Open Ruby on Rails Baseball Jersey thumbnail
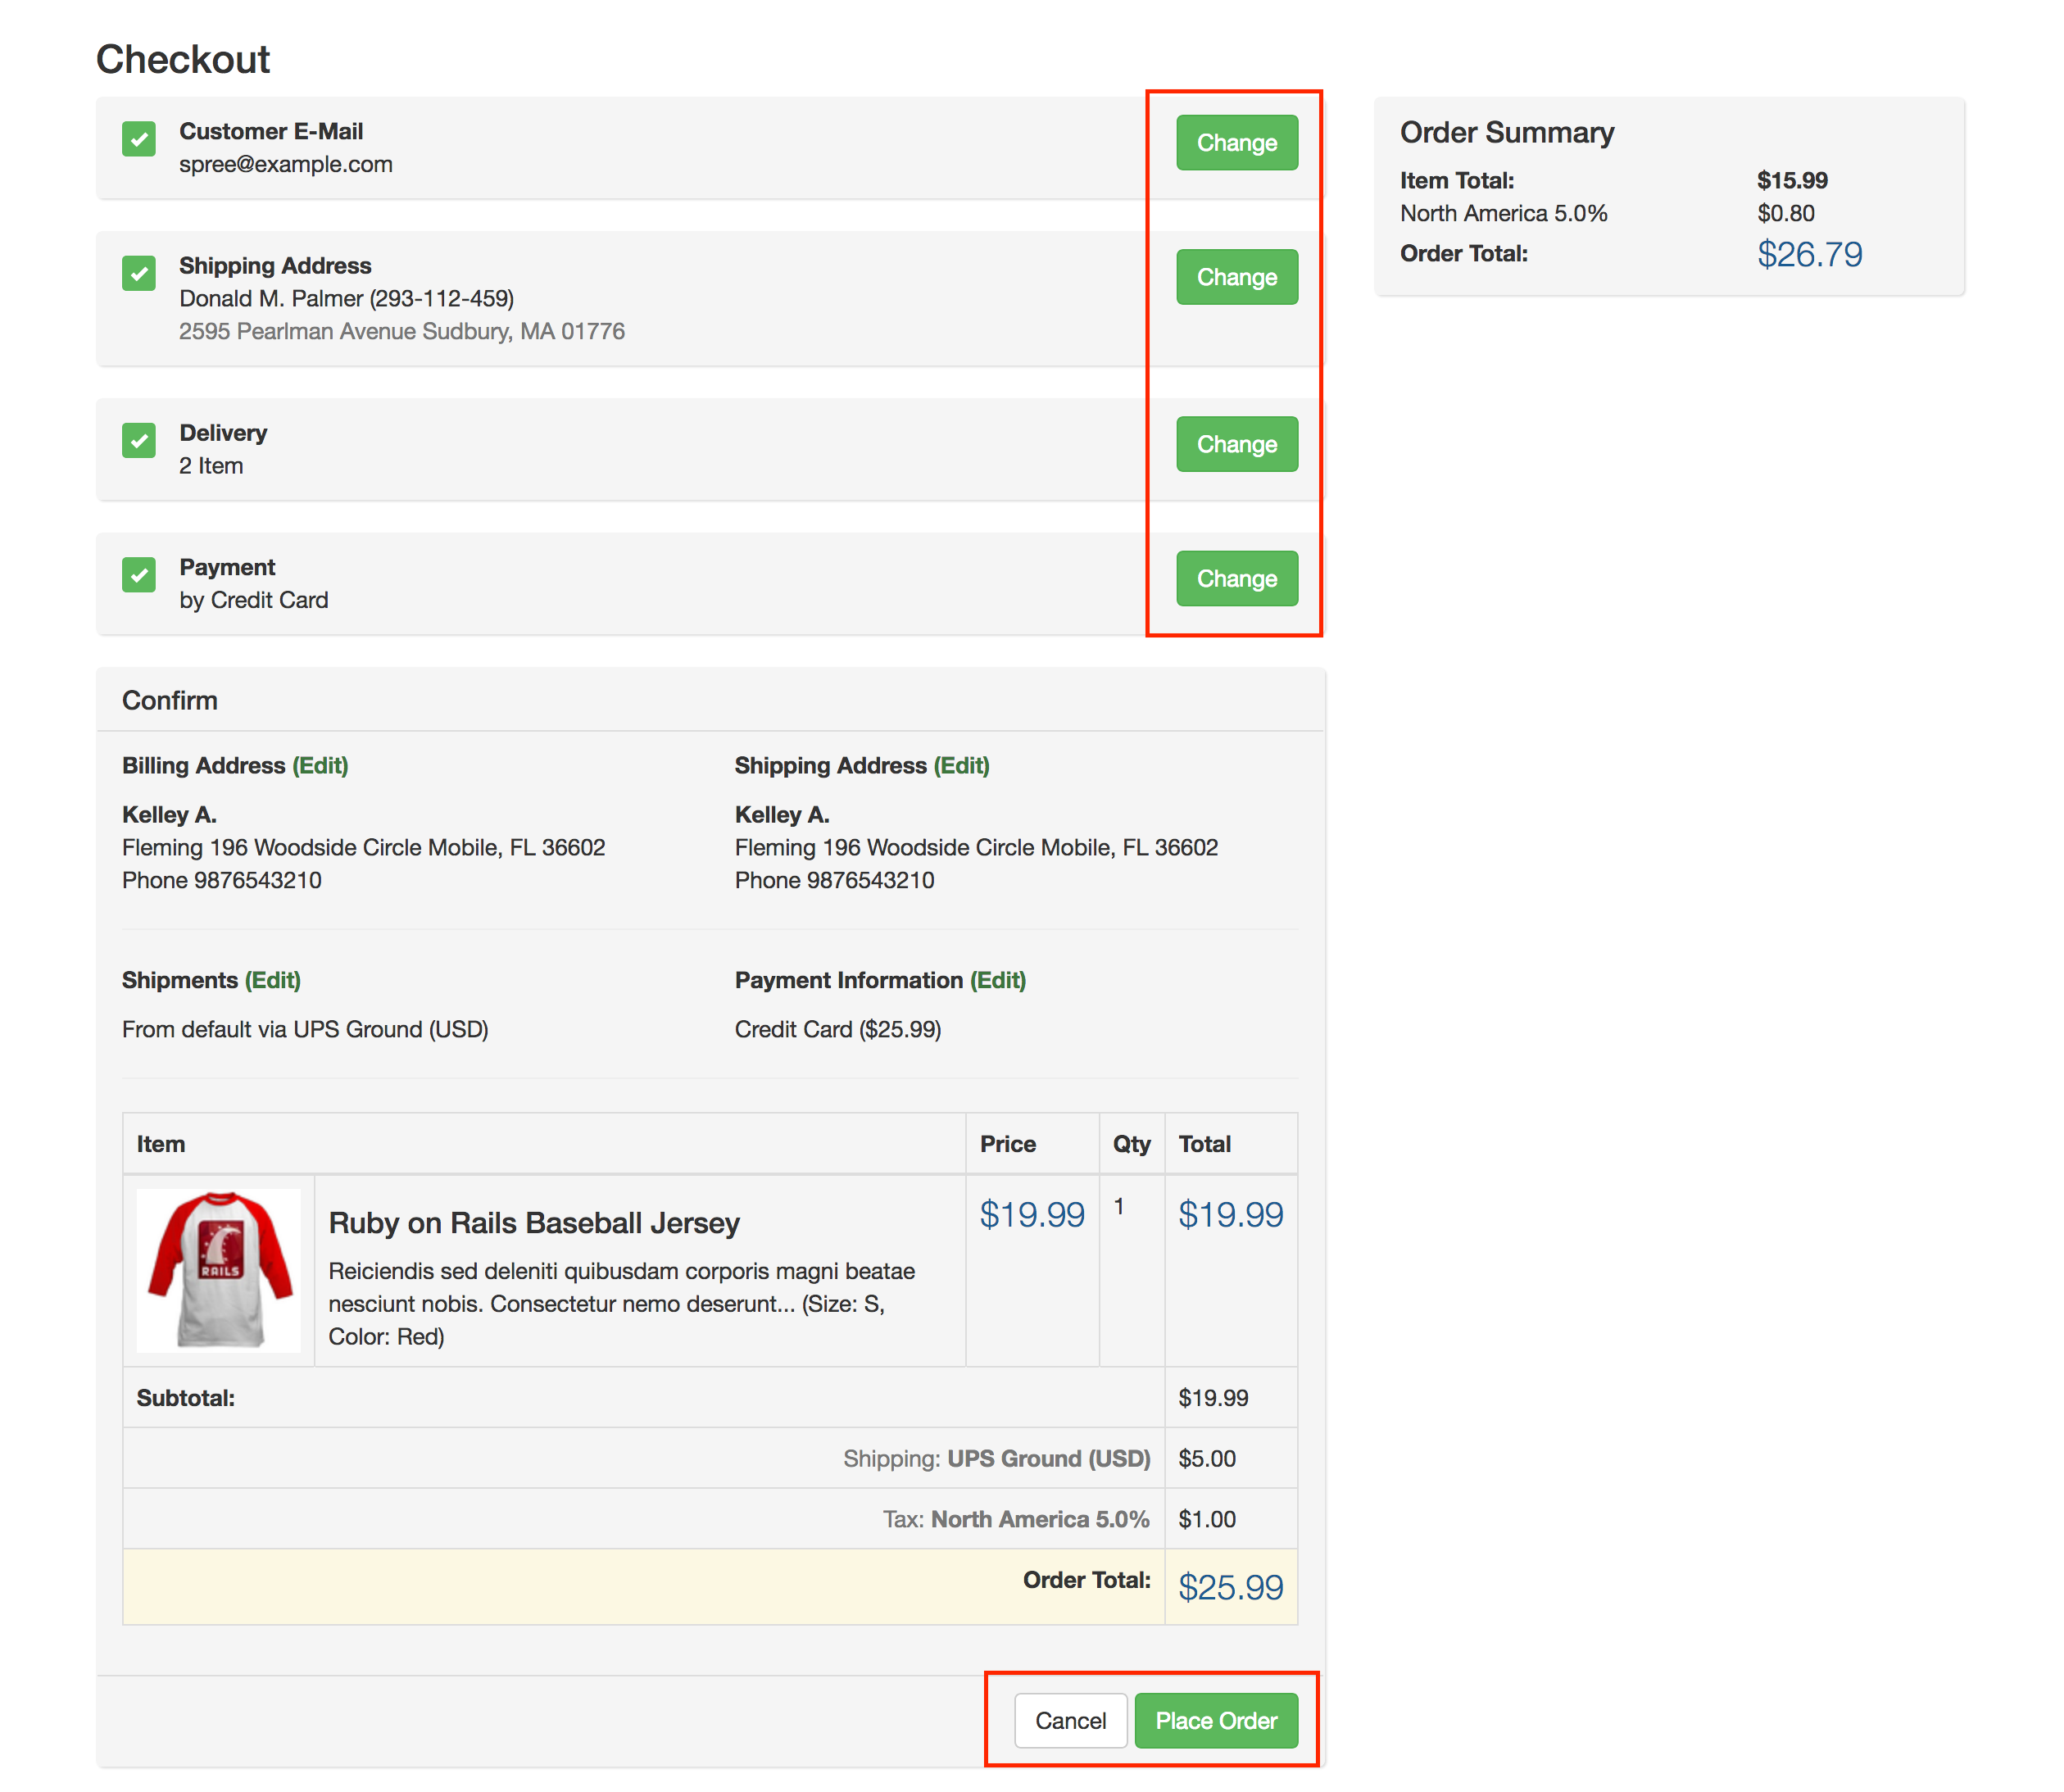2064x1792 pixels. click(x=219, y=1270)
